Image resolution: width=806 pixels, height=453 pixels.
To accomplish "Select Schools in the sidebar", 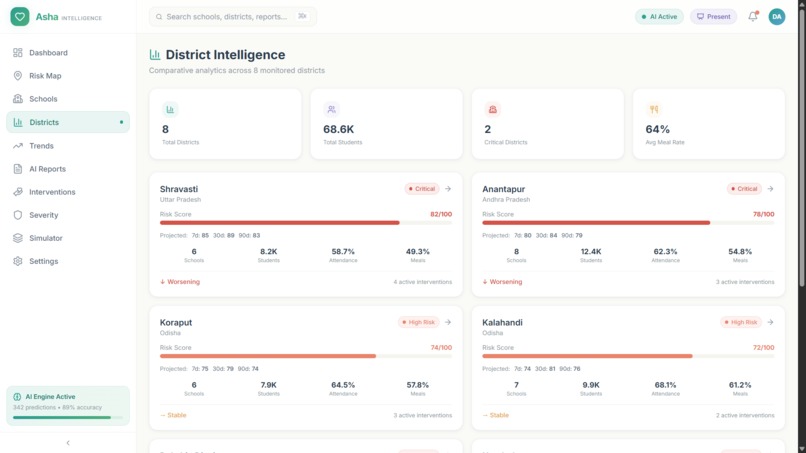I will pos(68,99).
